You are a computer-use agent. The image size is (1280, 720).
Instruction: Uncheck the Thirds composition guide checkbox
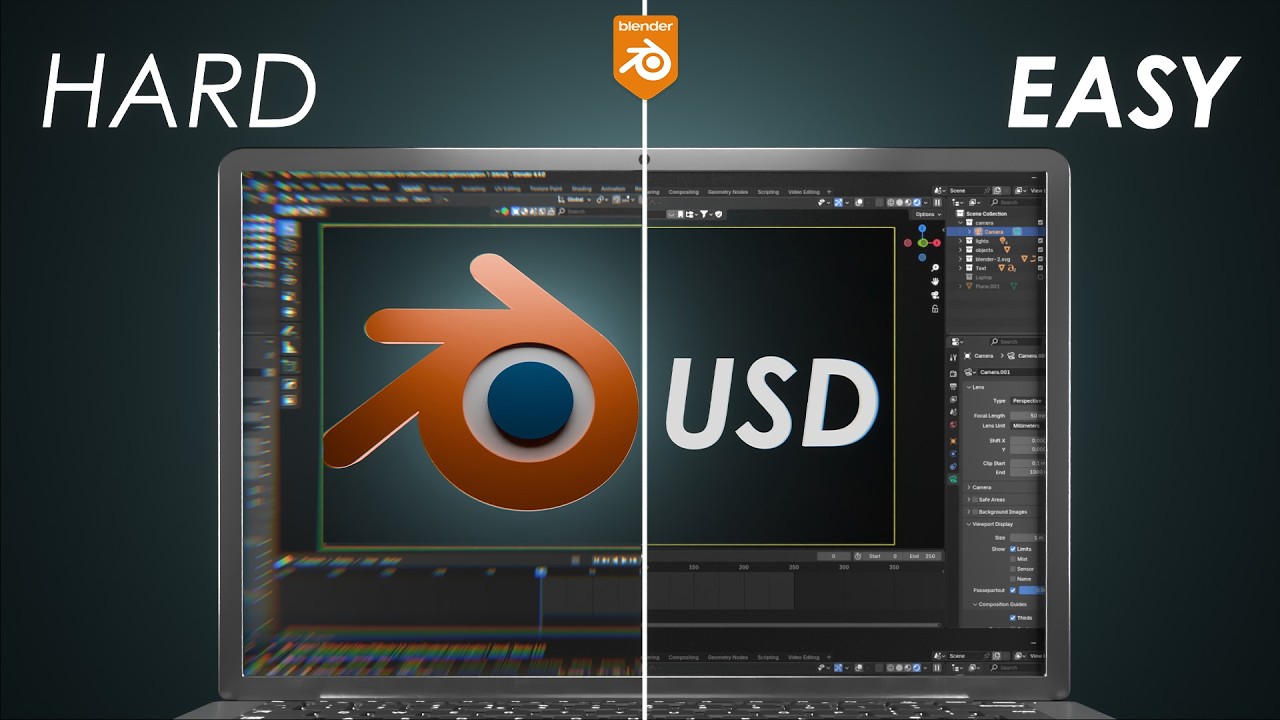(1013, 618)
